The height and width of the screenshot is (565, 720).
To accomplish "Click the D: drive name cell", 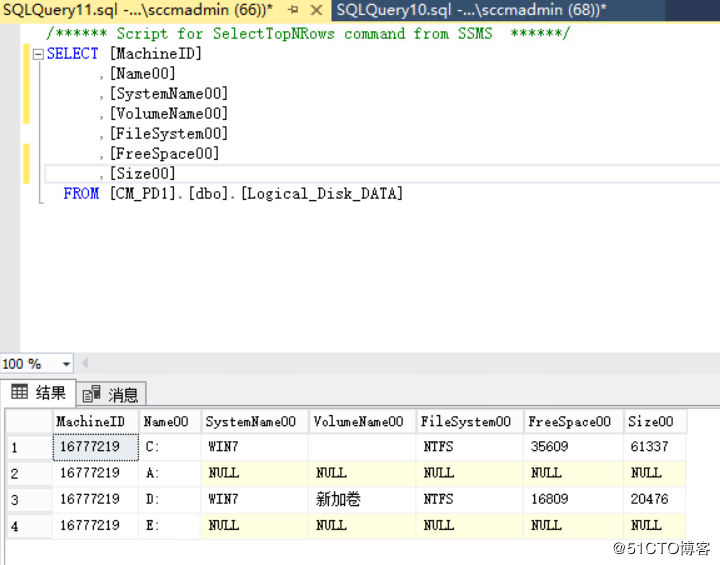I will pos(169,500).
